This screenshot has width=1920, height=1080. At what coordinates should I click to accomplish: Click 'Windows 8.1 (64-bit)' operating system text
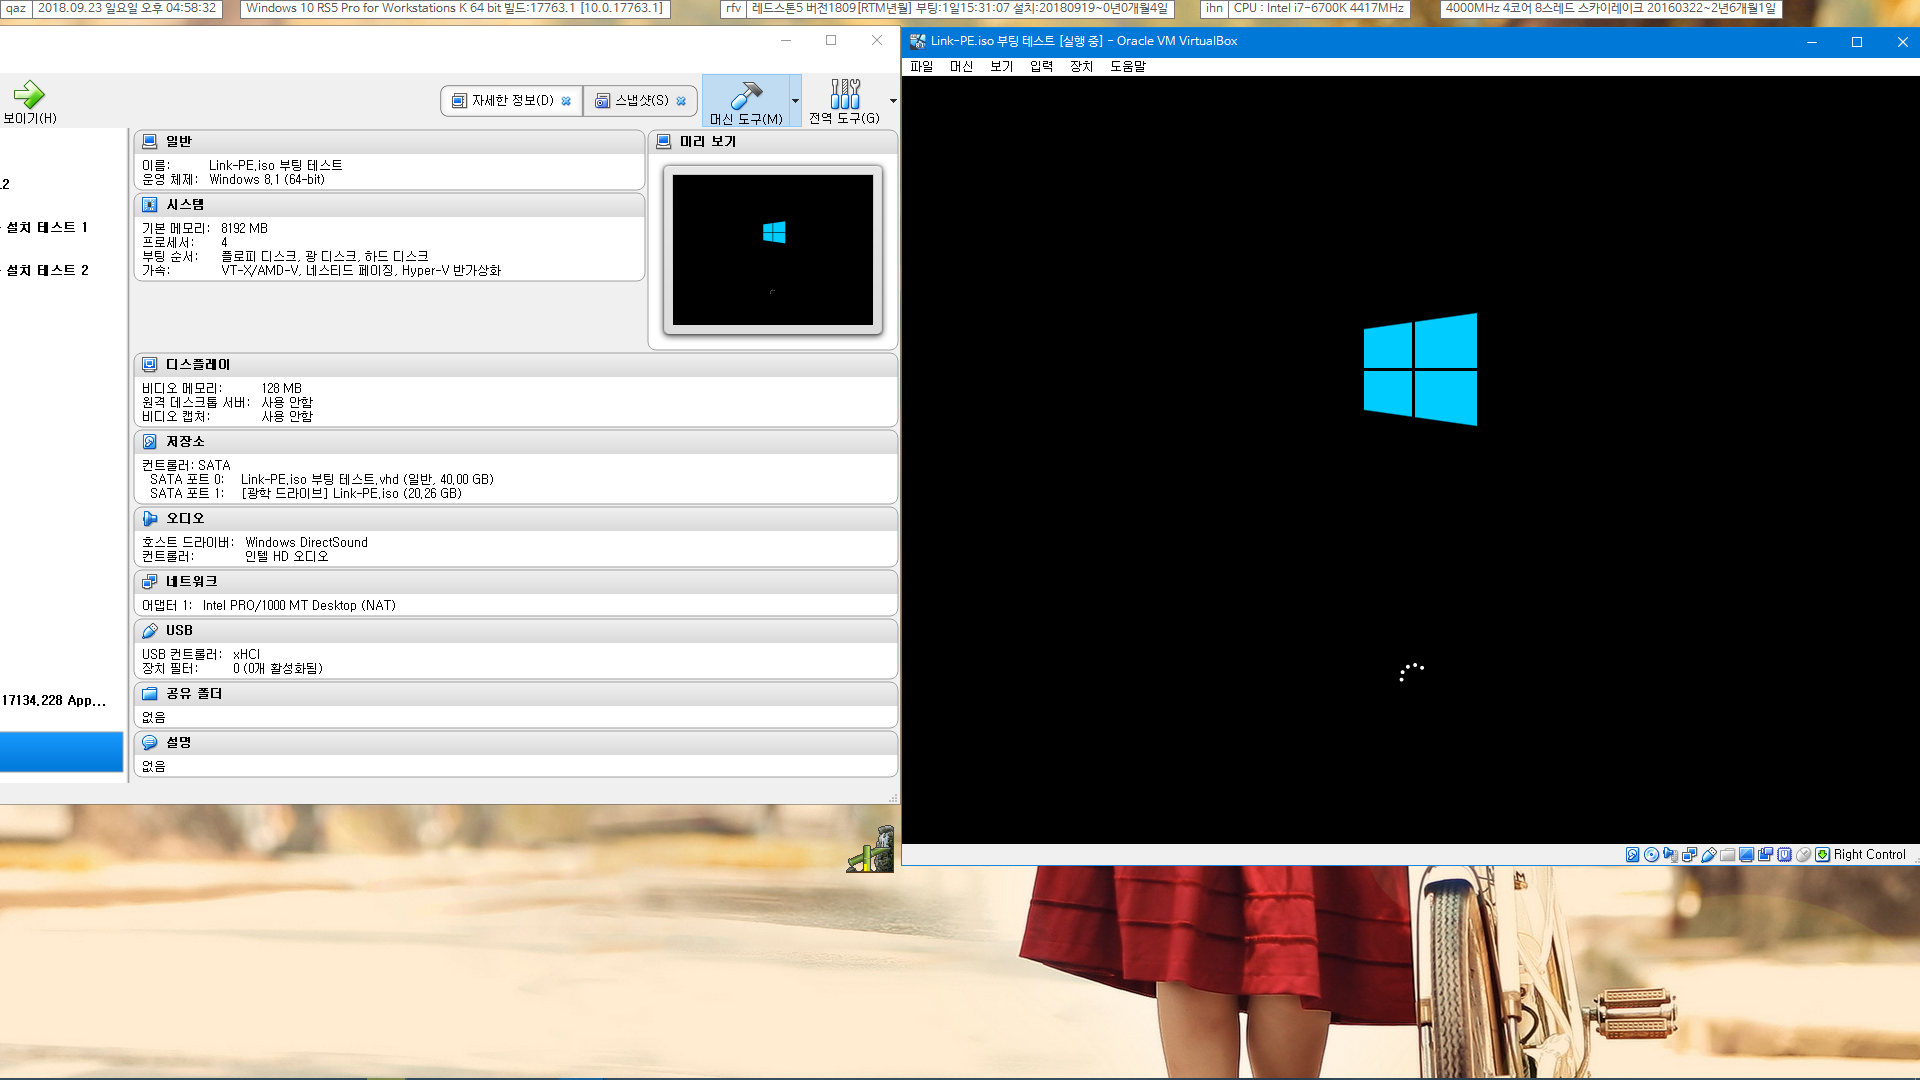coord(267,179)
